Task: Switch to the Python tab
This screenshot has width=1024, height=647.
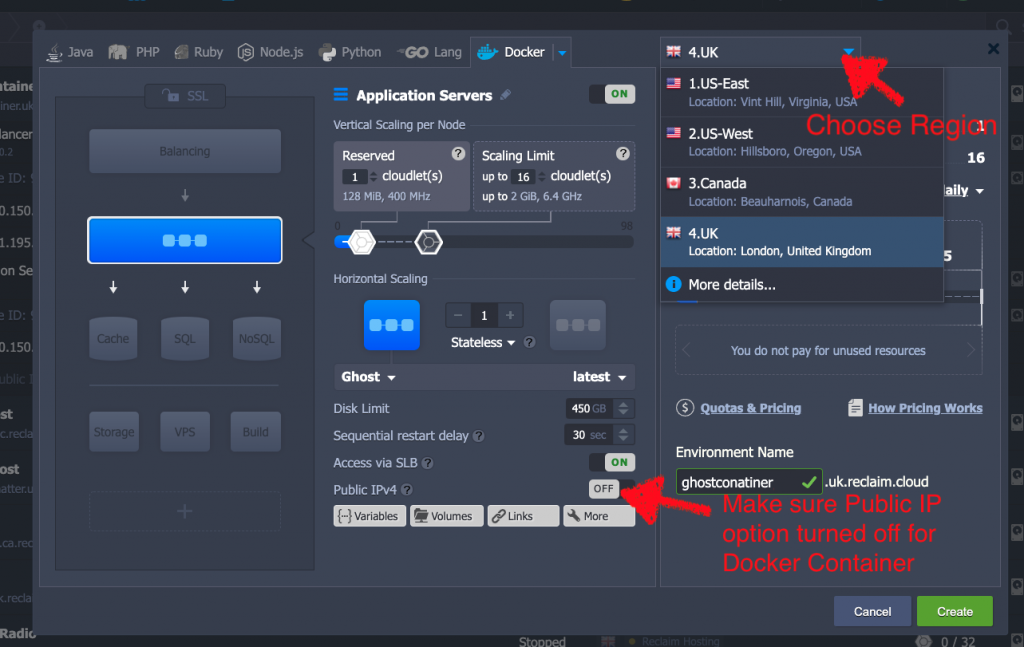Action: pyautogui.click(x=350, y=52)
